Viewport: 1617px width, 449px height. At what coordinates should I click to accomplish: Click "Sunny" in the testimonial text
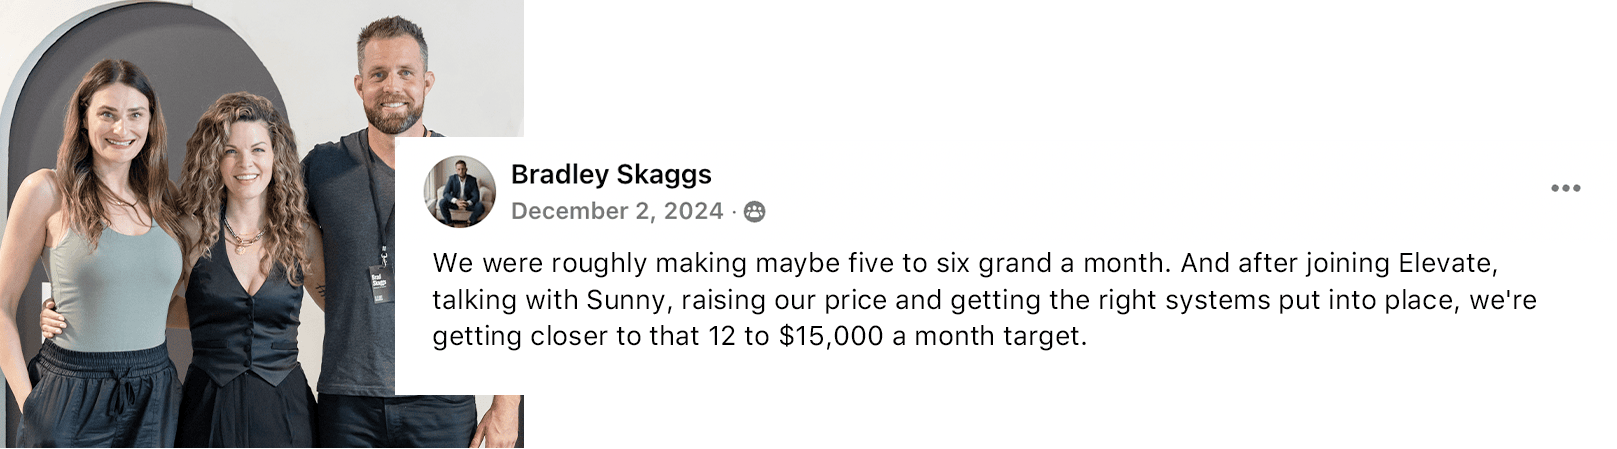click(x=625, y=300)
